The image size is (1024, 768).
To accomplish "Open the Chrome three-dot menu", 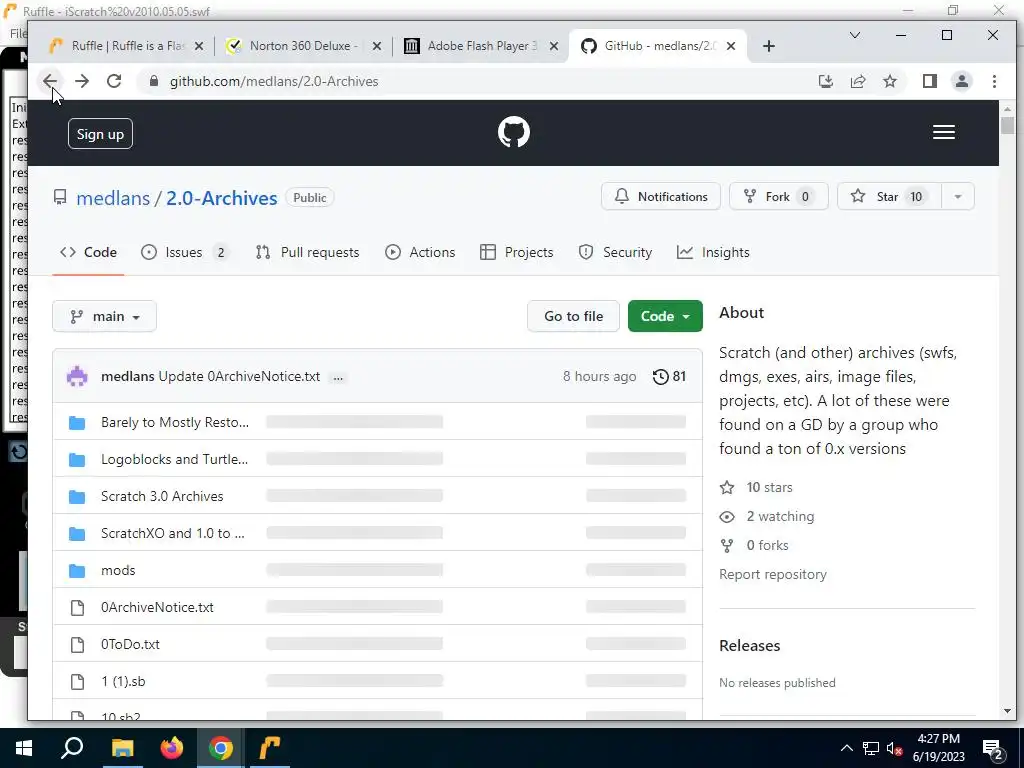I will [x=994, y=81].
